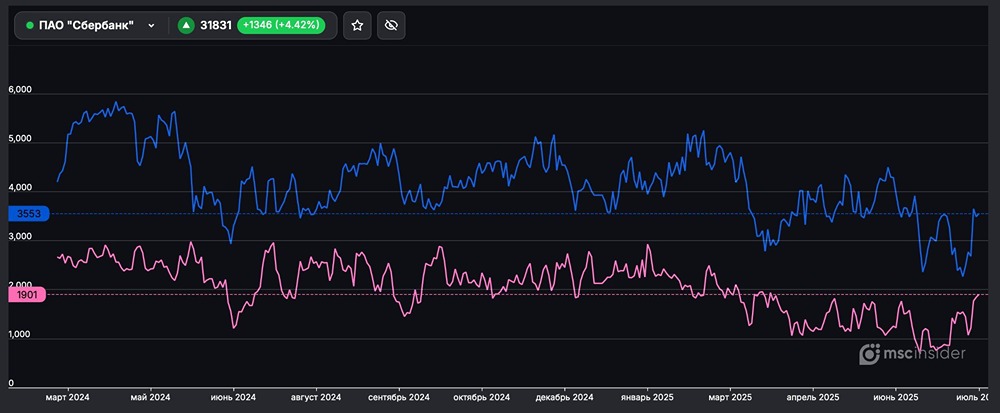
Task: Click the март 2024 axis label
Action: tap(68, 397)
